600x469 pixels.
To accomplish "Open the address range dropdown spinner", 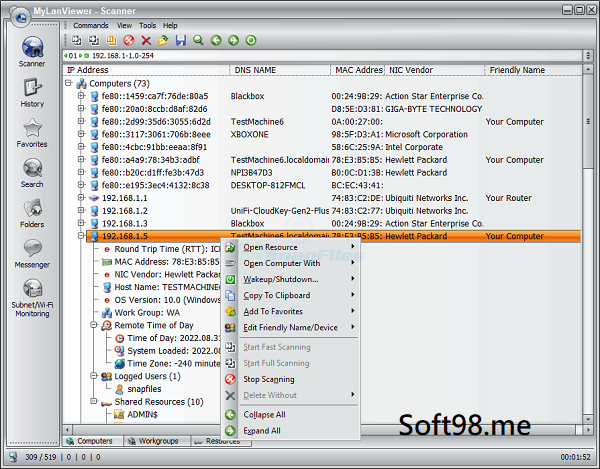I will point(588,55).
